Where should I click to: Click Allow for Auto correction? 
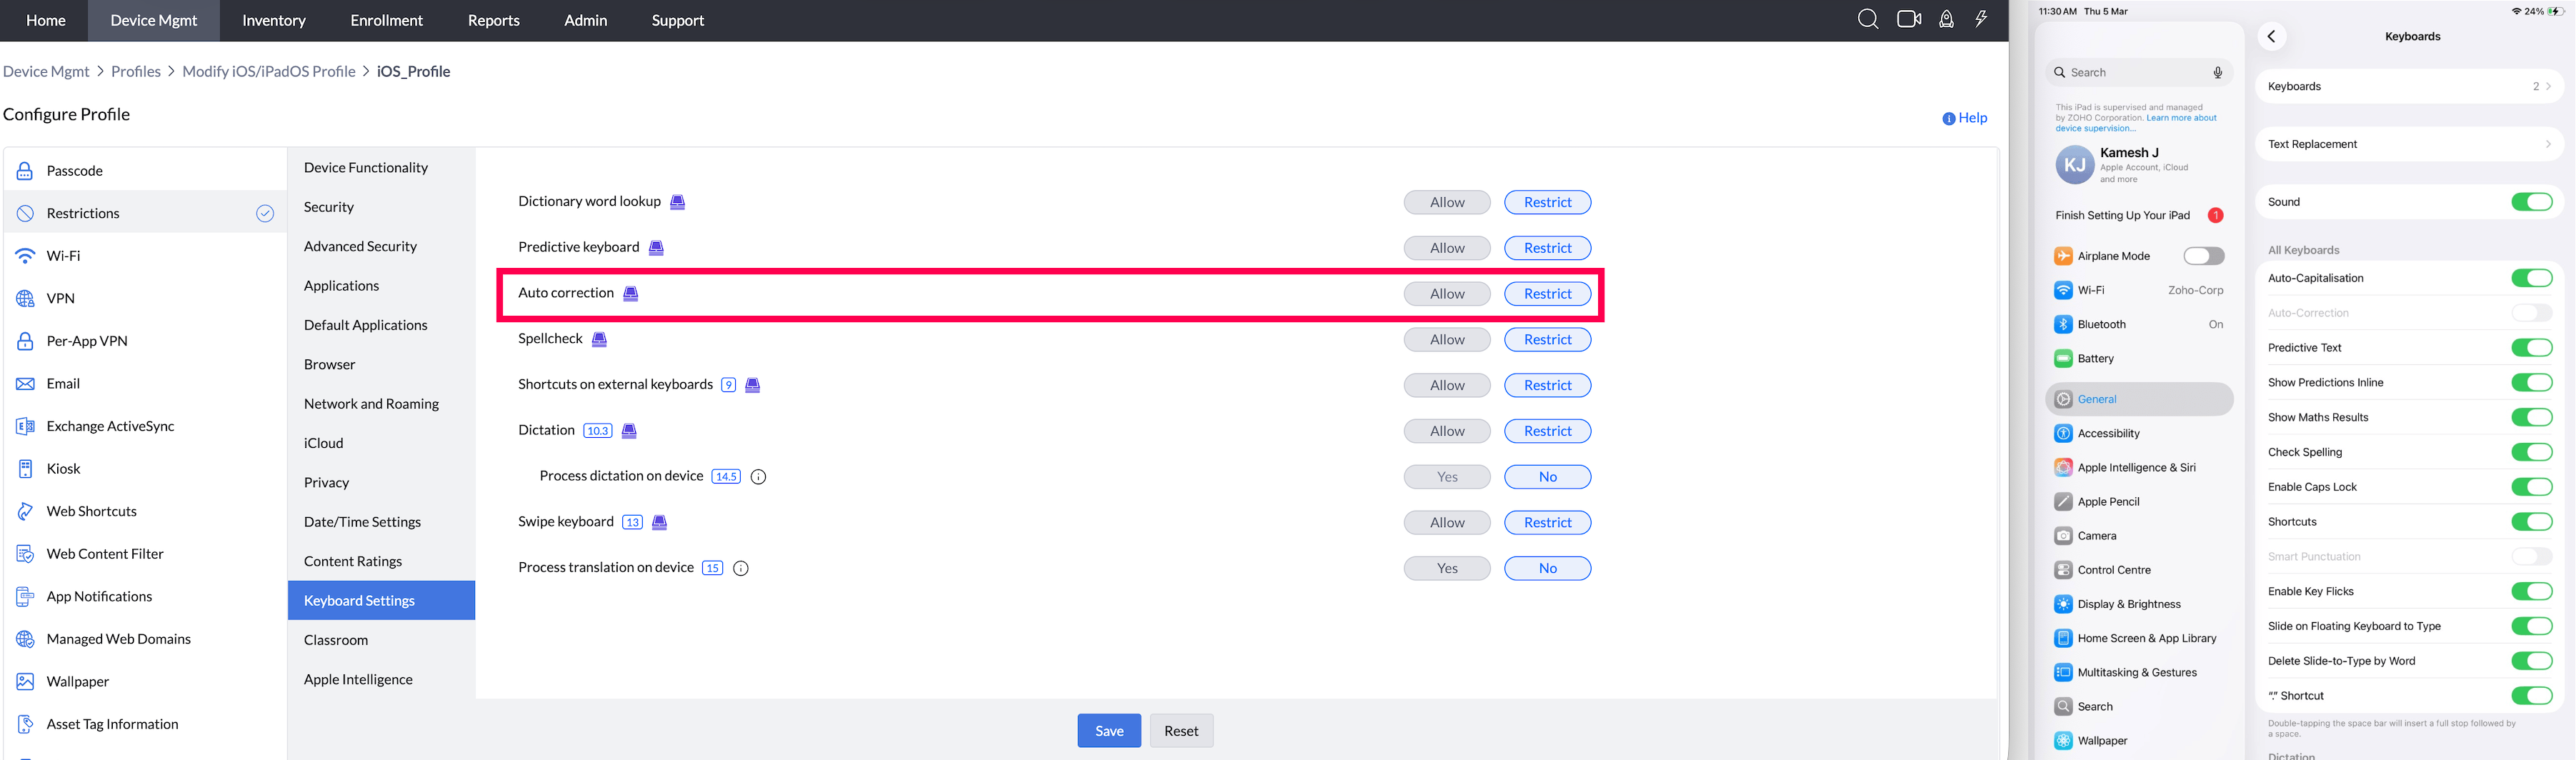(1446, 293)
